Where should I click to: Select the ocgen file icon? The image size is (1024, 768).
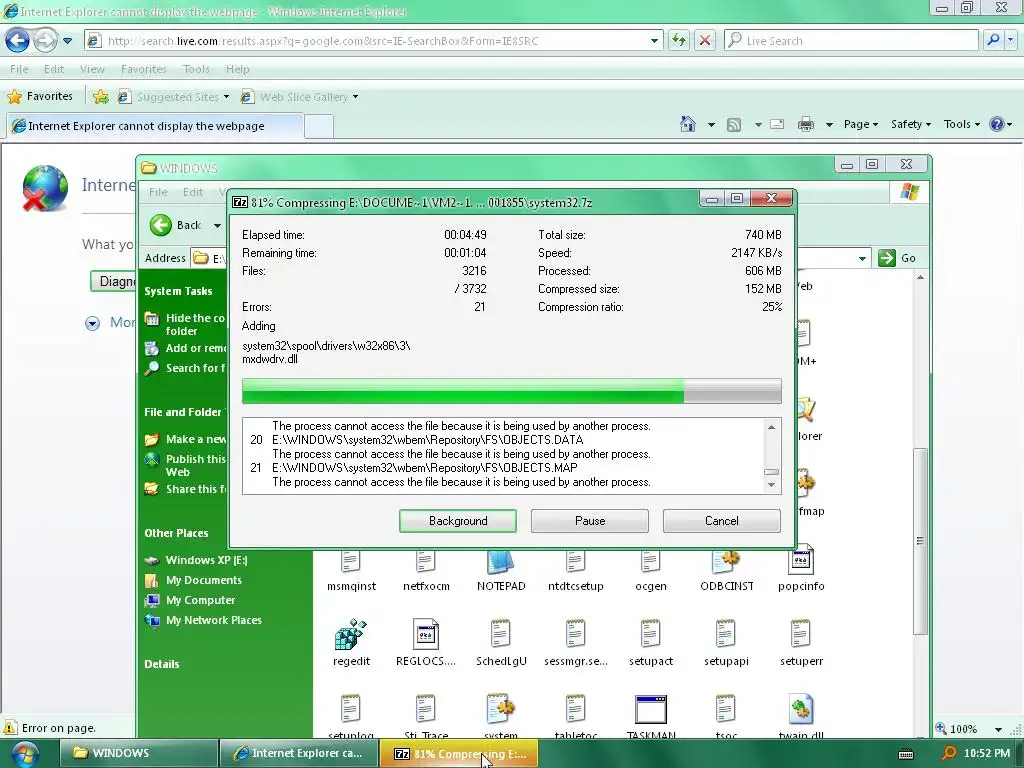tap(651, 570)
